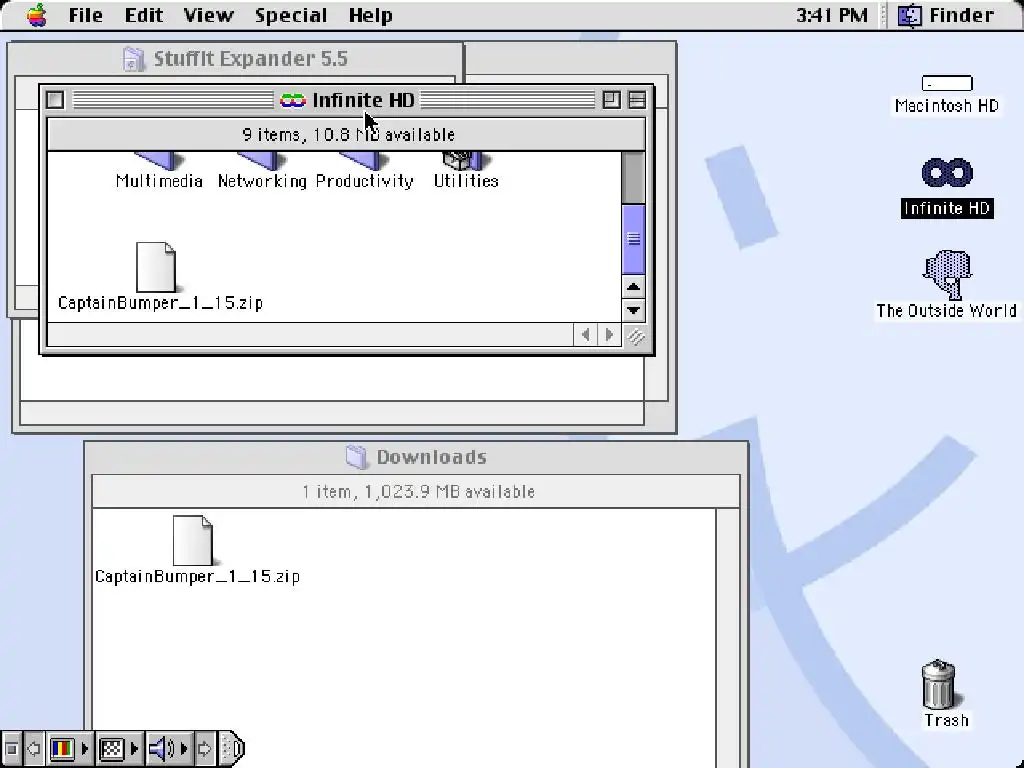Click the '9 items, 10.8 MB available' status text

[x=349, y=135]
